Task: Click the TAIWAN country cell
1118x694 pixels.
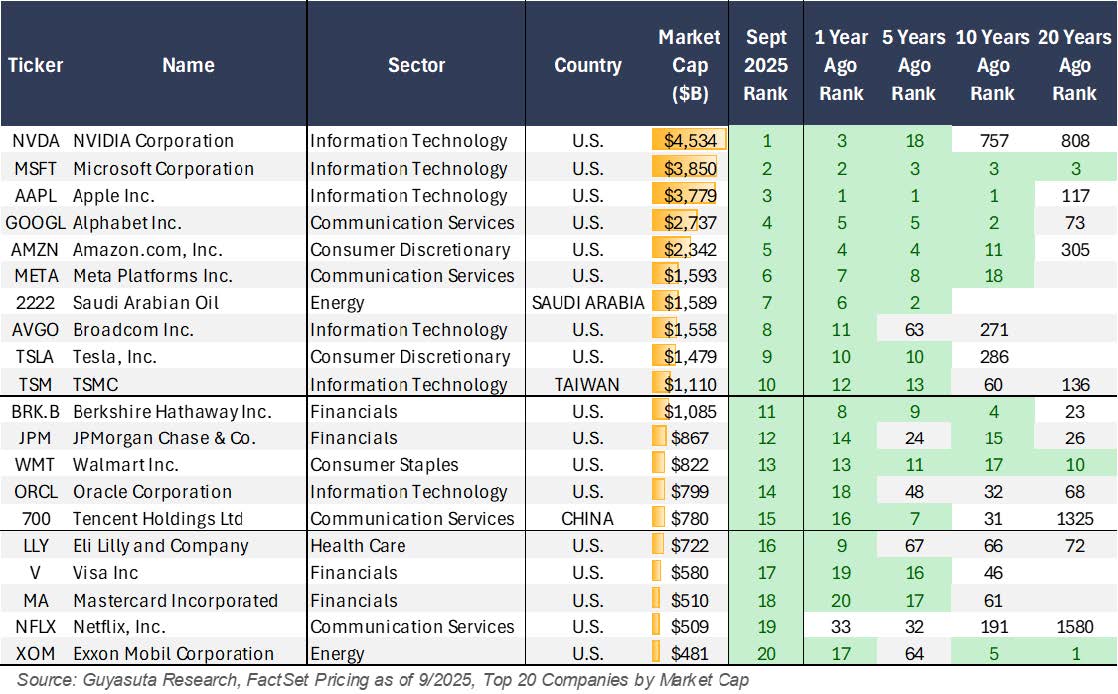Action: pos(588,384)
